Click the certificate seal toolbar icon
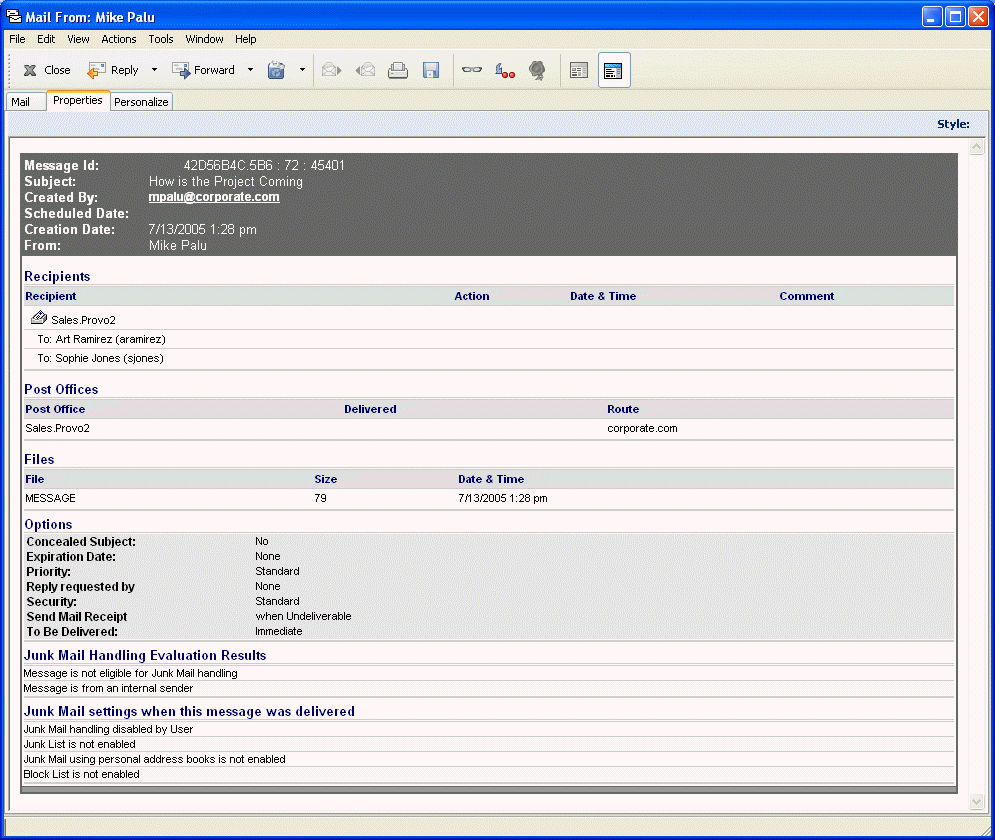Image resolution: width=995 pixels, height=840 pixels. (x=537, y=70)
